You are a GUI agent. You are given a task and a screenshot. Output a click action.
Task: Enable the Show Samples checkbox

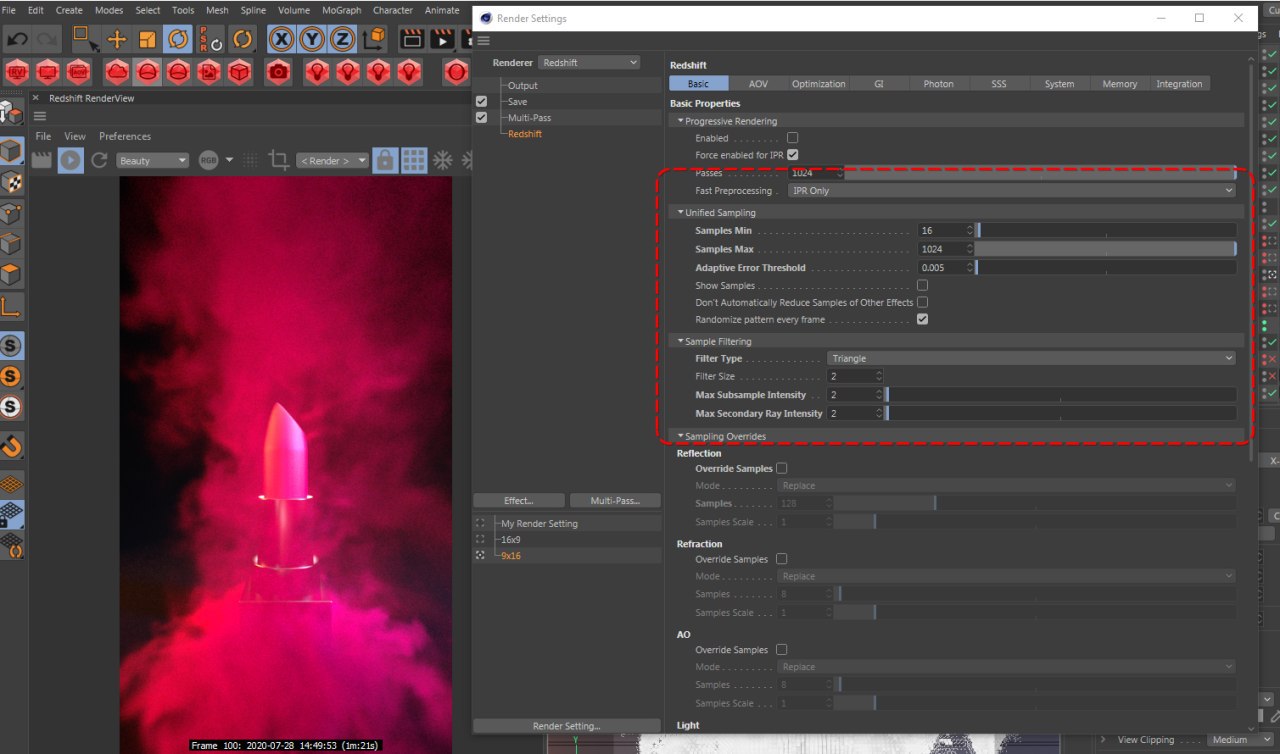point(922,285)
